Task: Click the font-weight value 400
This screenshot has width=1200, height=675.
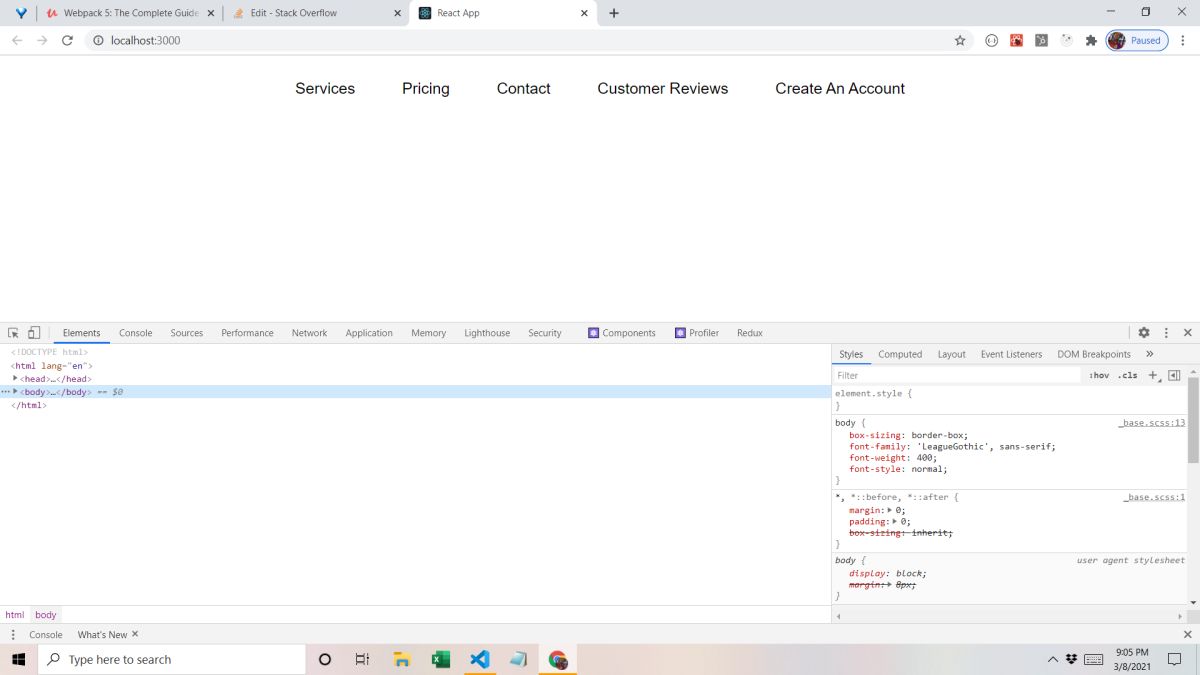Action: coord(926,457)
